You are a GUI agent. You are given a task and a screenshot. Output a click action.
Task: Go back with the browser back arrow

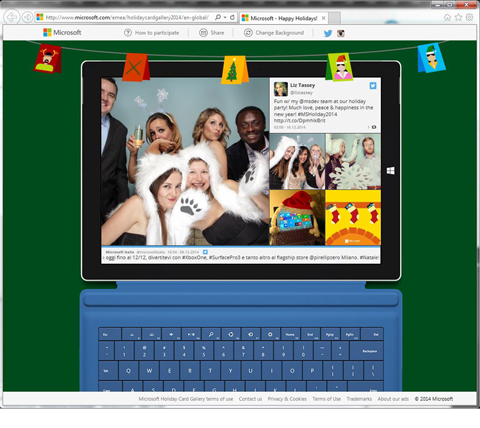pyautogui.click(x=12, y=17)
